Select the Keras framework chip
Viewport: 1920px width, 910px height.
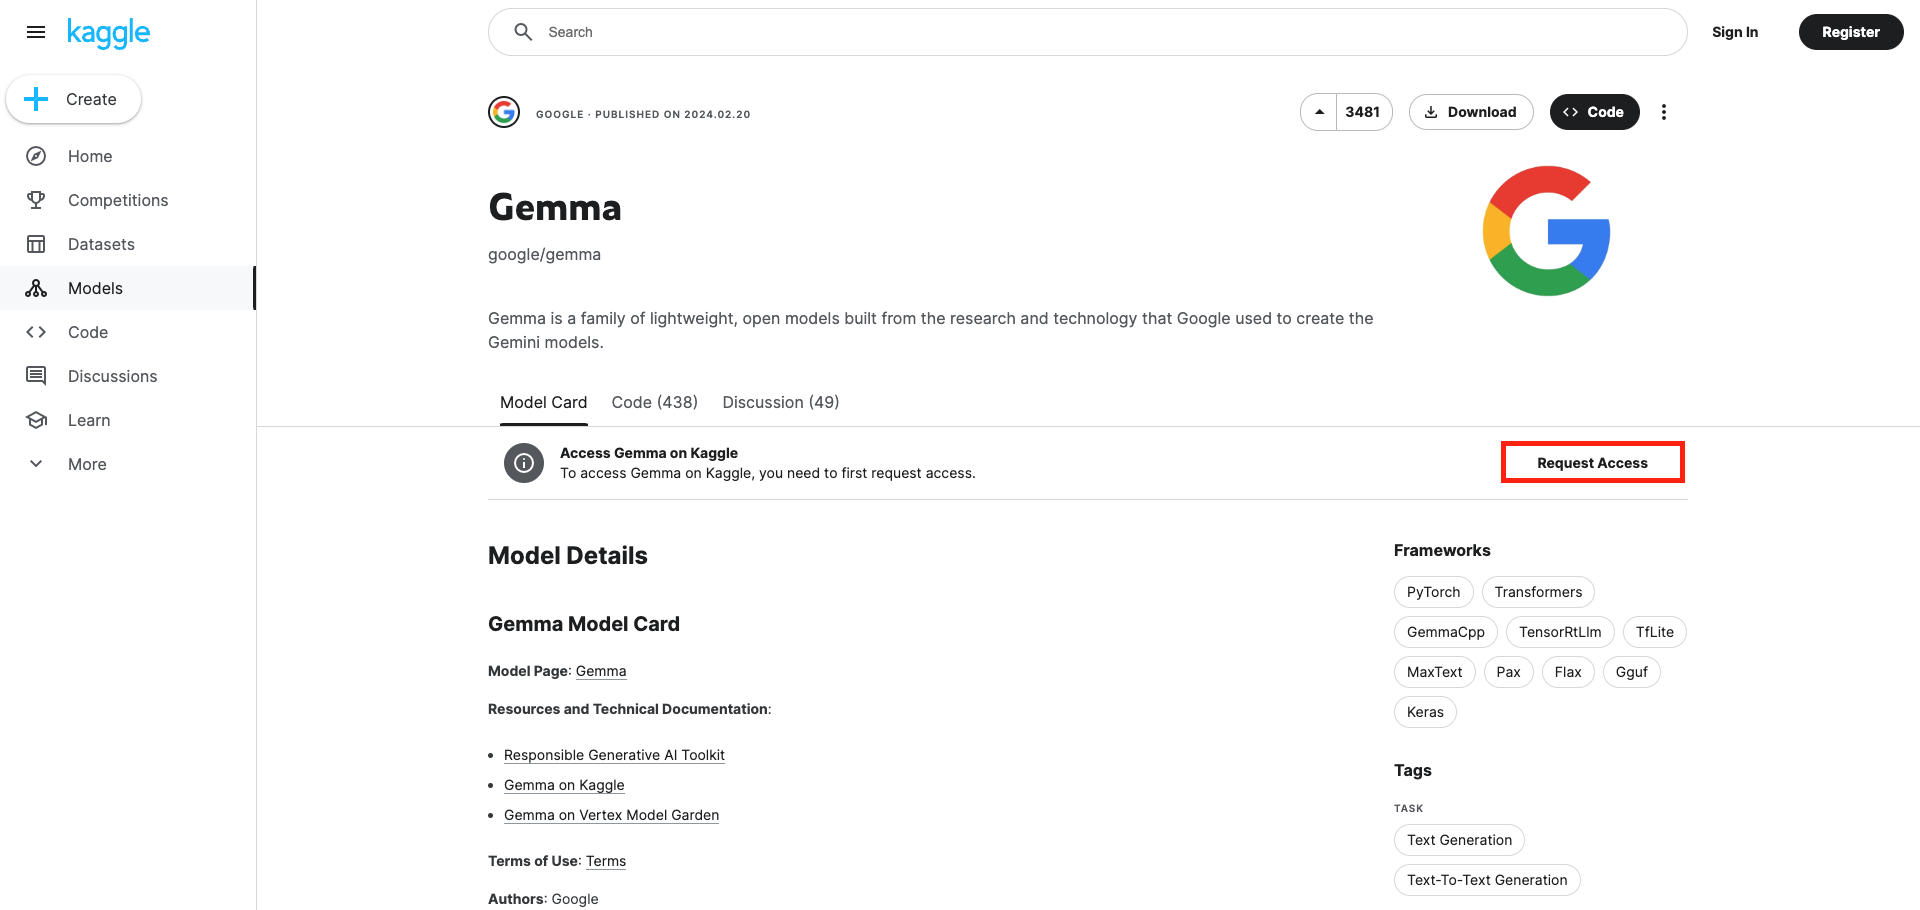tap(1425, 712)
